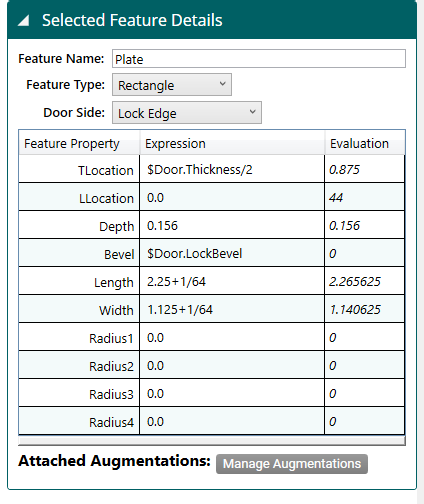The width and height of the screenshot is (424, 504).
Task: Click the LLocation evaluation value 44
Action: 336,198
